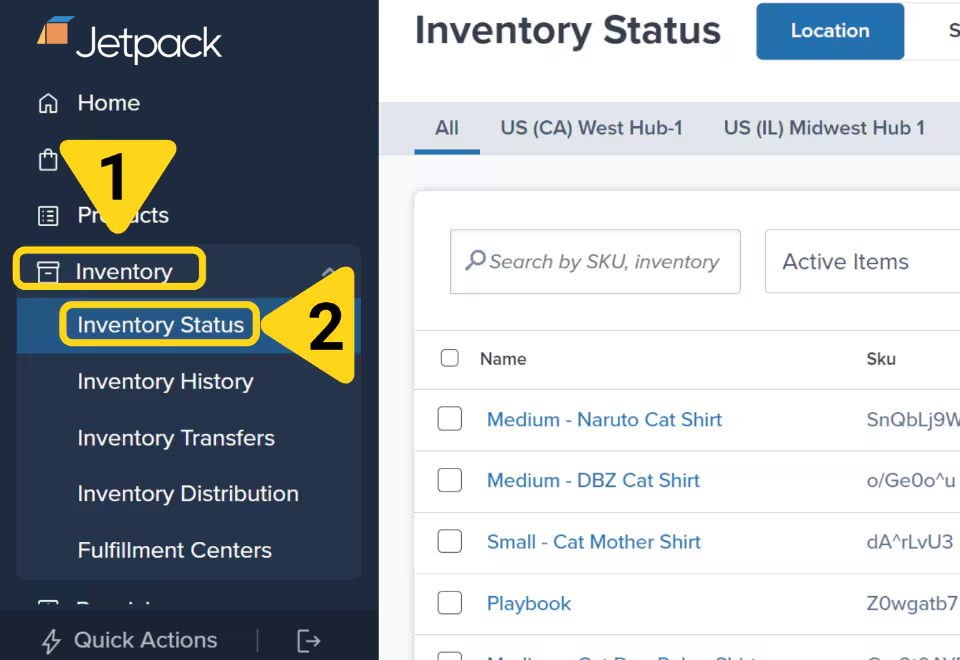The width and height of the screenshot is (960, 660).
Task: Check the Medium - Naruto Cat Shirt checkbox
Action: (x=449, y=420)
